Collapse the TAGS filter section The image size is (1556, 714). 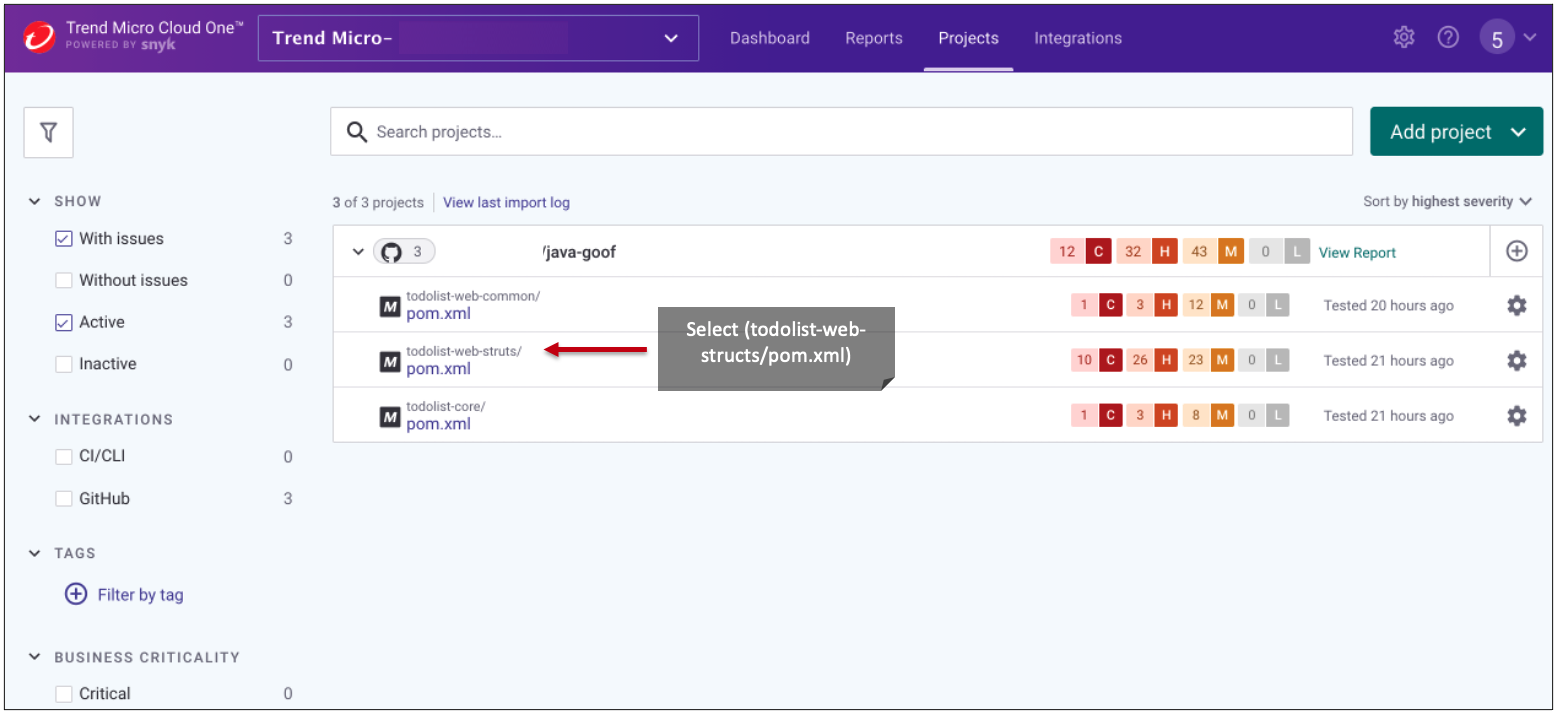[x=35, y=553]
